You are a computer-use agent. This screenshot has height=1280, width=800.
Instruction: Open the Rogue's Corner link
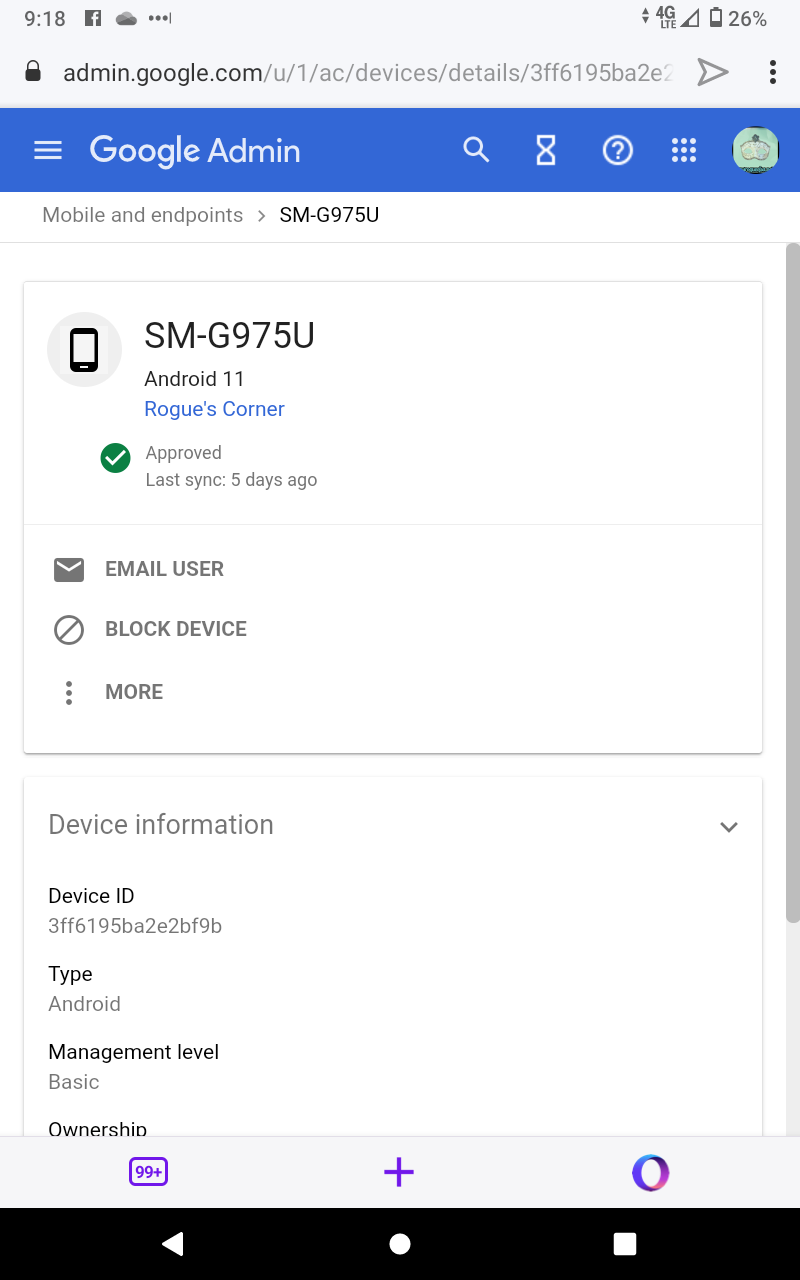point(214,409)
